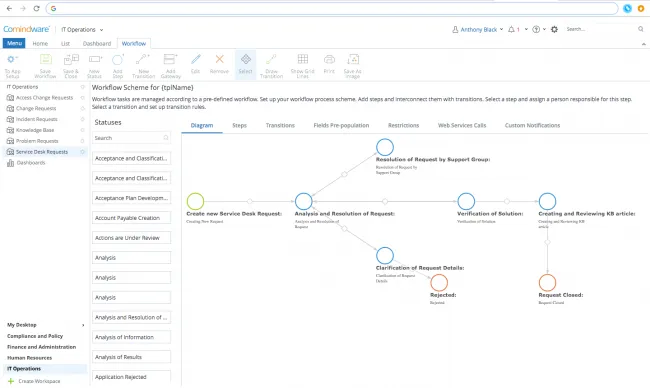Open Incident Requests in sidebar
The height and width of the screenshot is (388, 650).
[36, 119]
